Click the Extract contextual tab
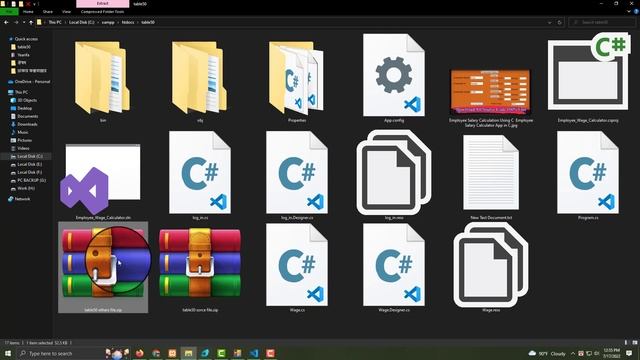640x360 pixels. (102, 4)
